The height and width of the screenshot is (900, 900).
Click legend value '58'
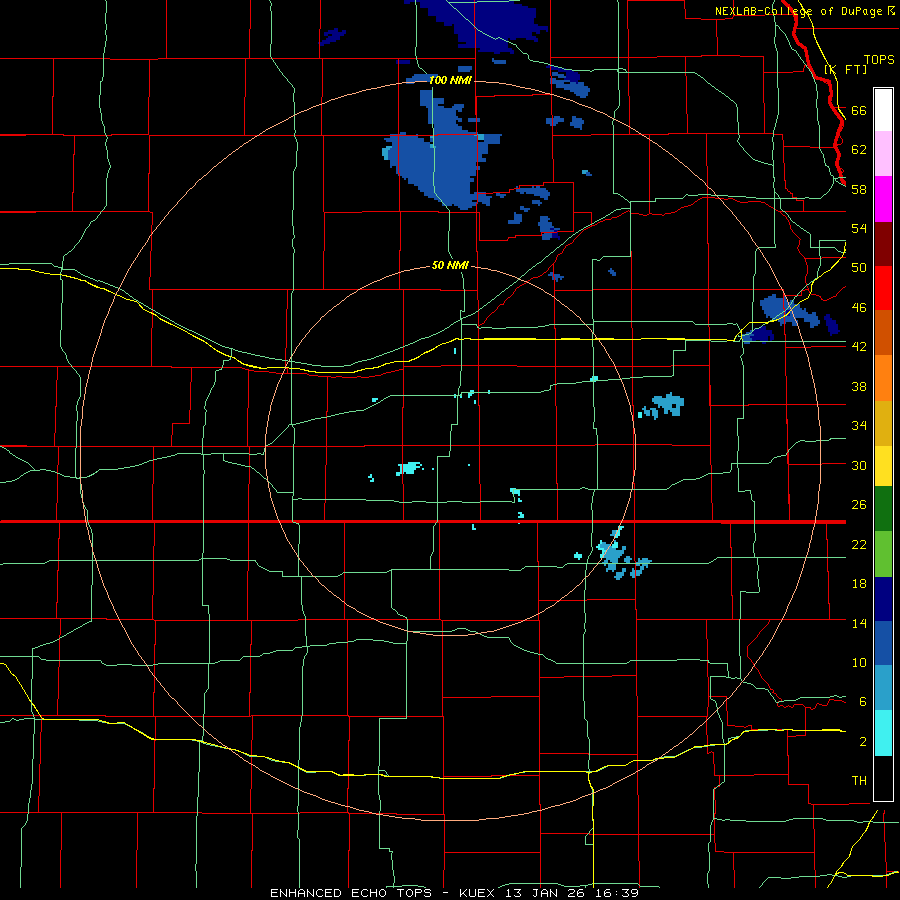859,189
